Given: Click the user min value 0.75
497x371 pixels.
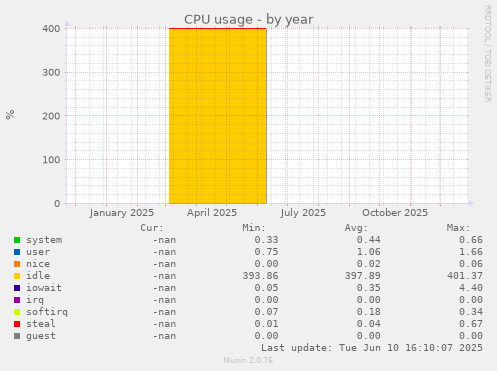Looking at the screenshot, I should pyautogui.click(x=266, y=252).
